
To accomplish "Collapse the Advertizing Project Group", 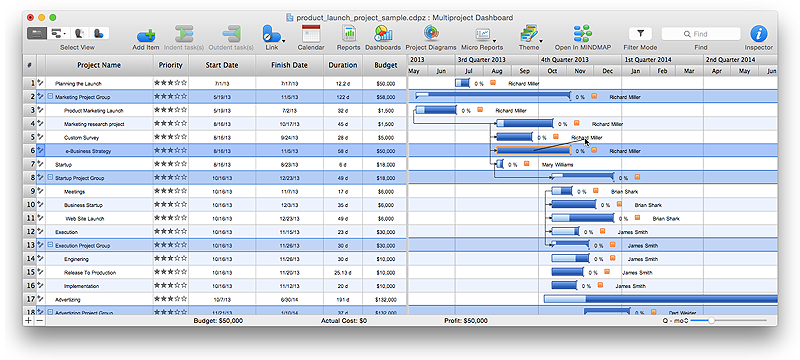I will 50,312.
